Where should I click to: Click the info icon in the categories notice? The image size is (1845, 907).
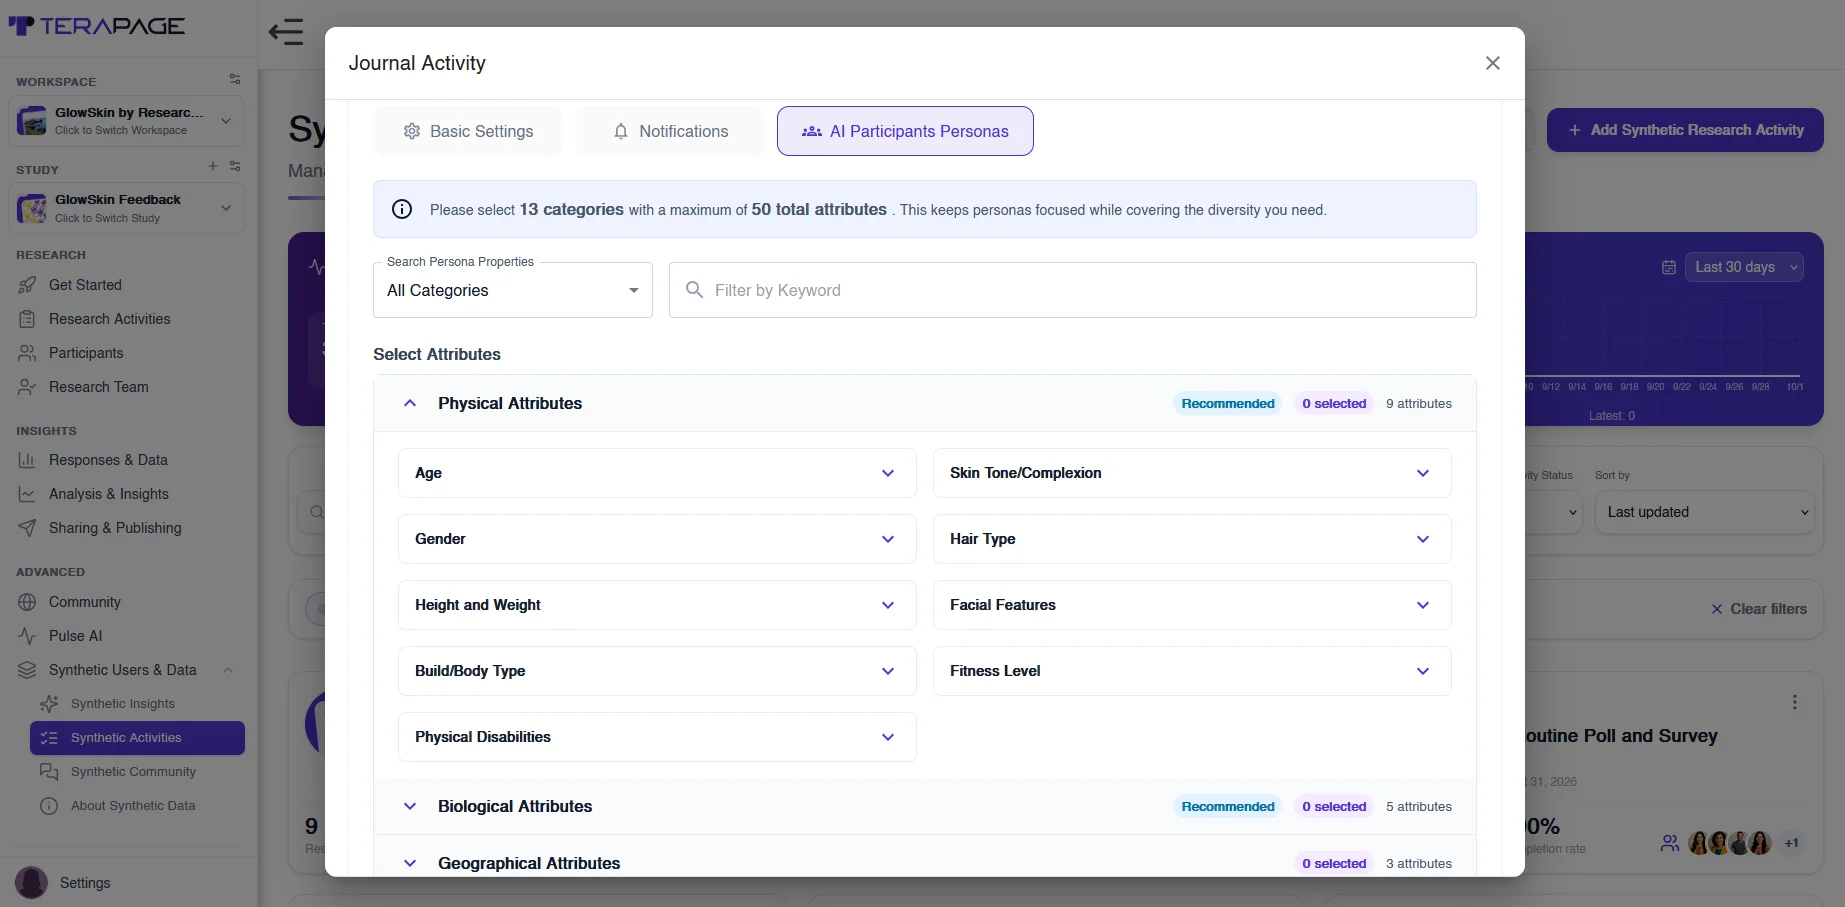point(402,209)
